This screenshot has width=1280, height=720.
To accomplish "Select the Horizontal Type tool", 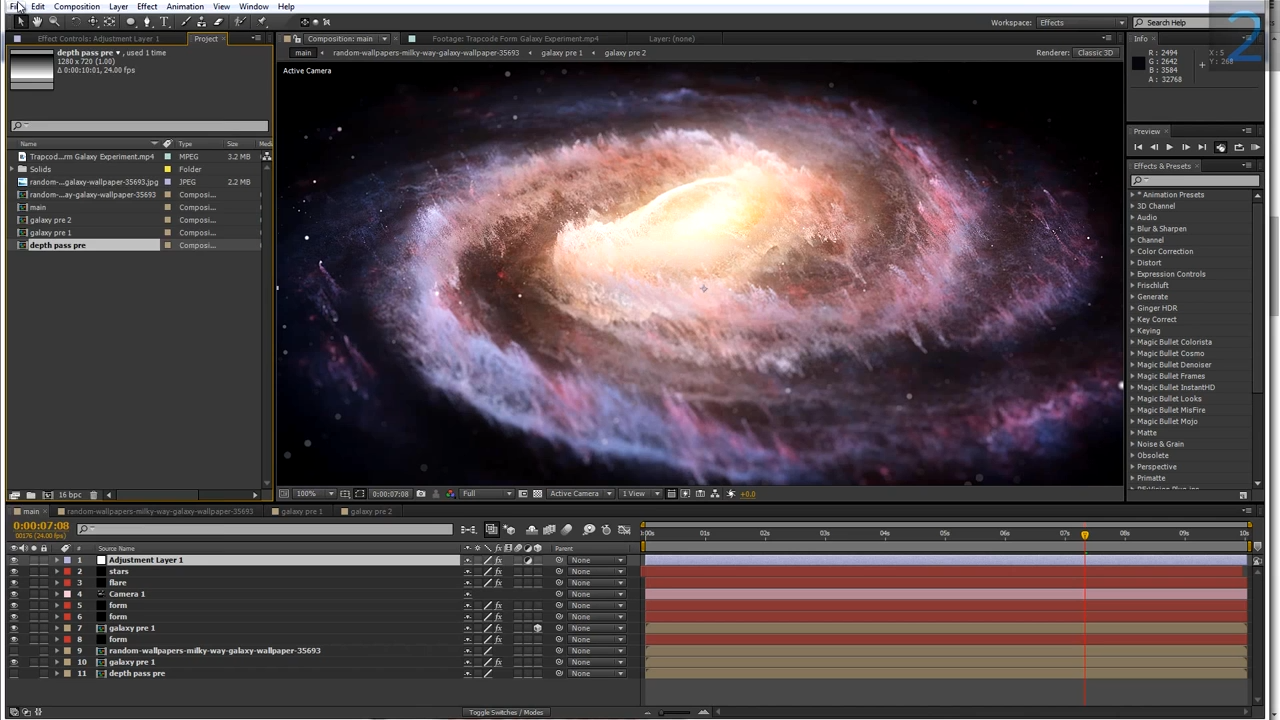I will pos(164,22).
